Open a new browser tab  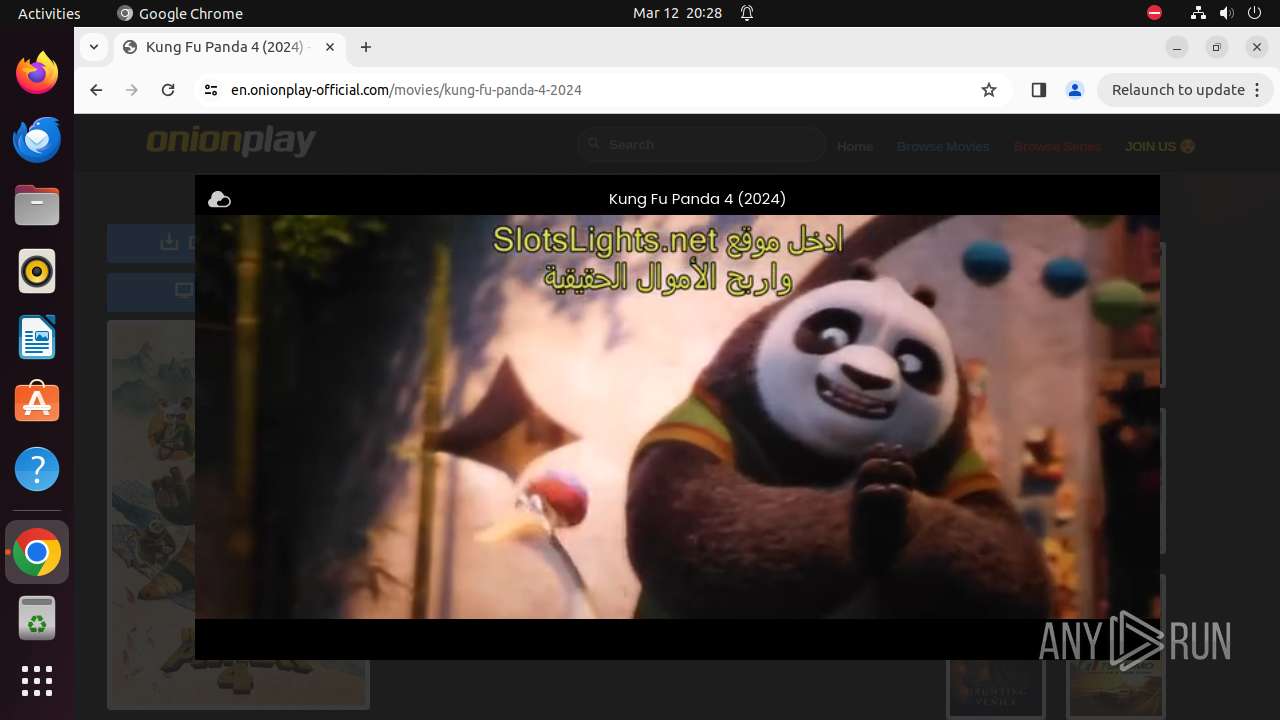tap(366, 47)
